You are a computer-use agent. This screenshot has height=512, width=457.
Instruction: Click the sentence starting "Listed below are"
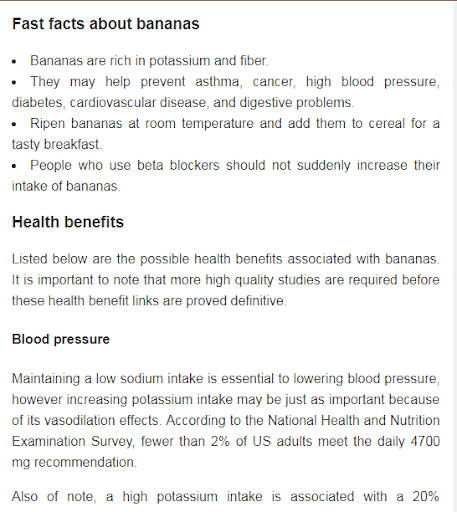(x=226, y=259)
